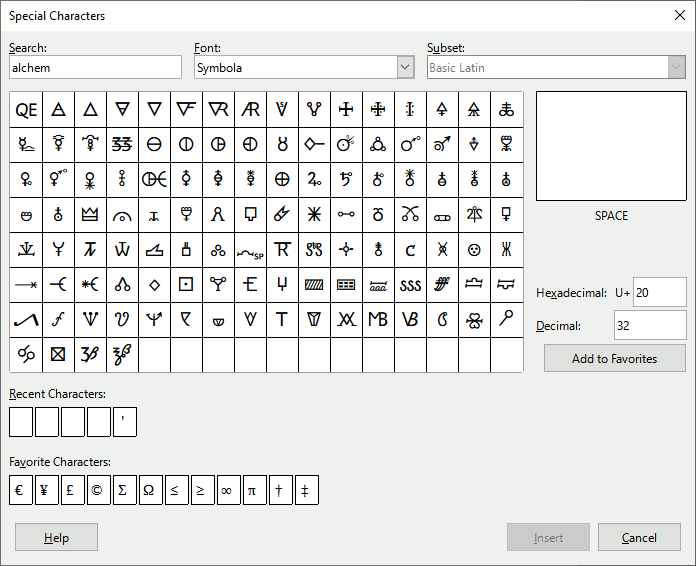Viewport: 696px width, 566px height.
Task: Open Help for Special Characters
Action: click(56, 537)
